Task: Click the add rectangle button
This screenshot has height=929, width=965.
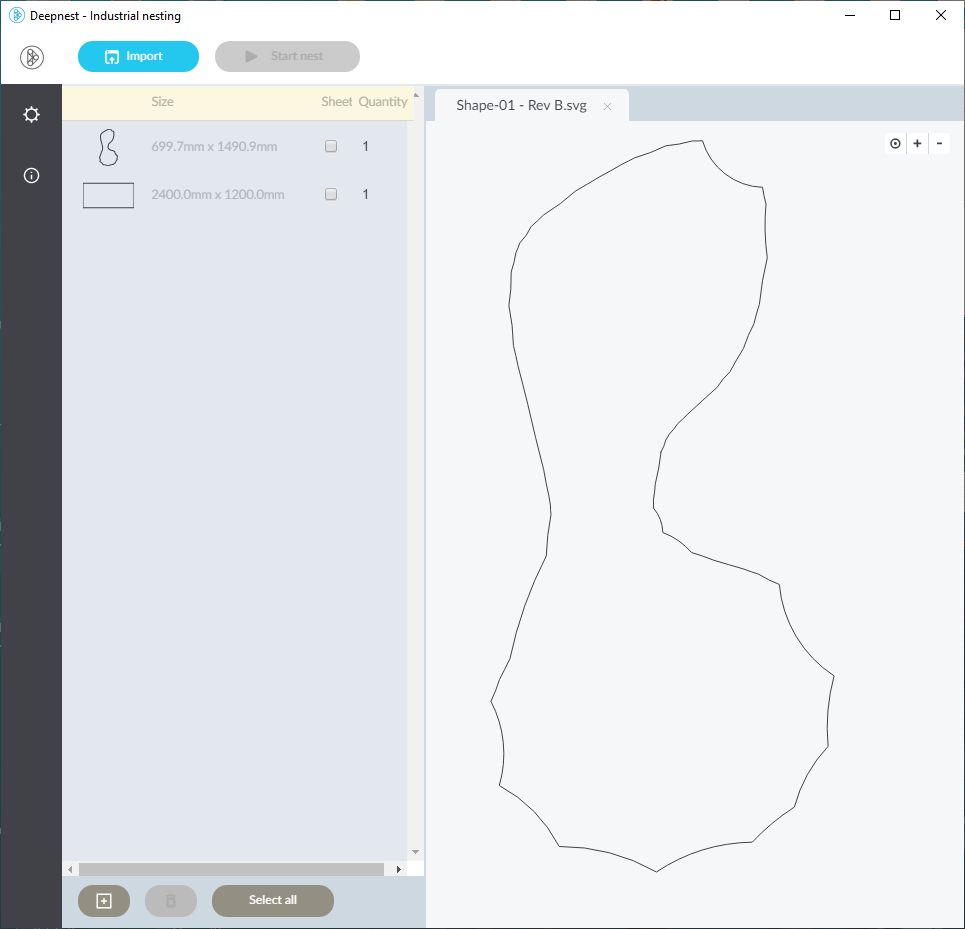Action: [x=104, y=901]
